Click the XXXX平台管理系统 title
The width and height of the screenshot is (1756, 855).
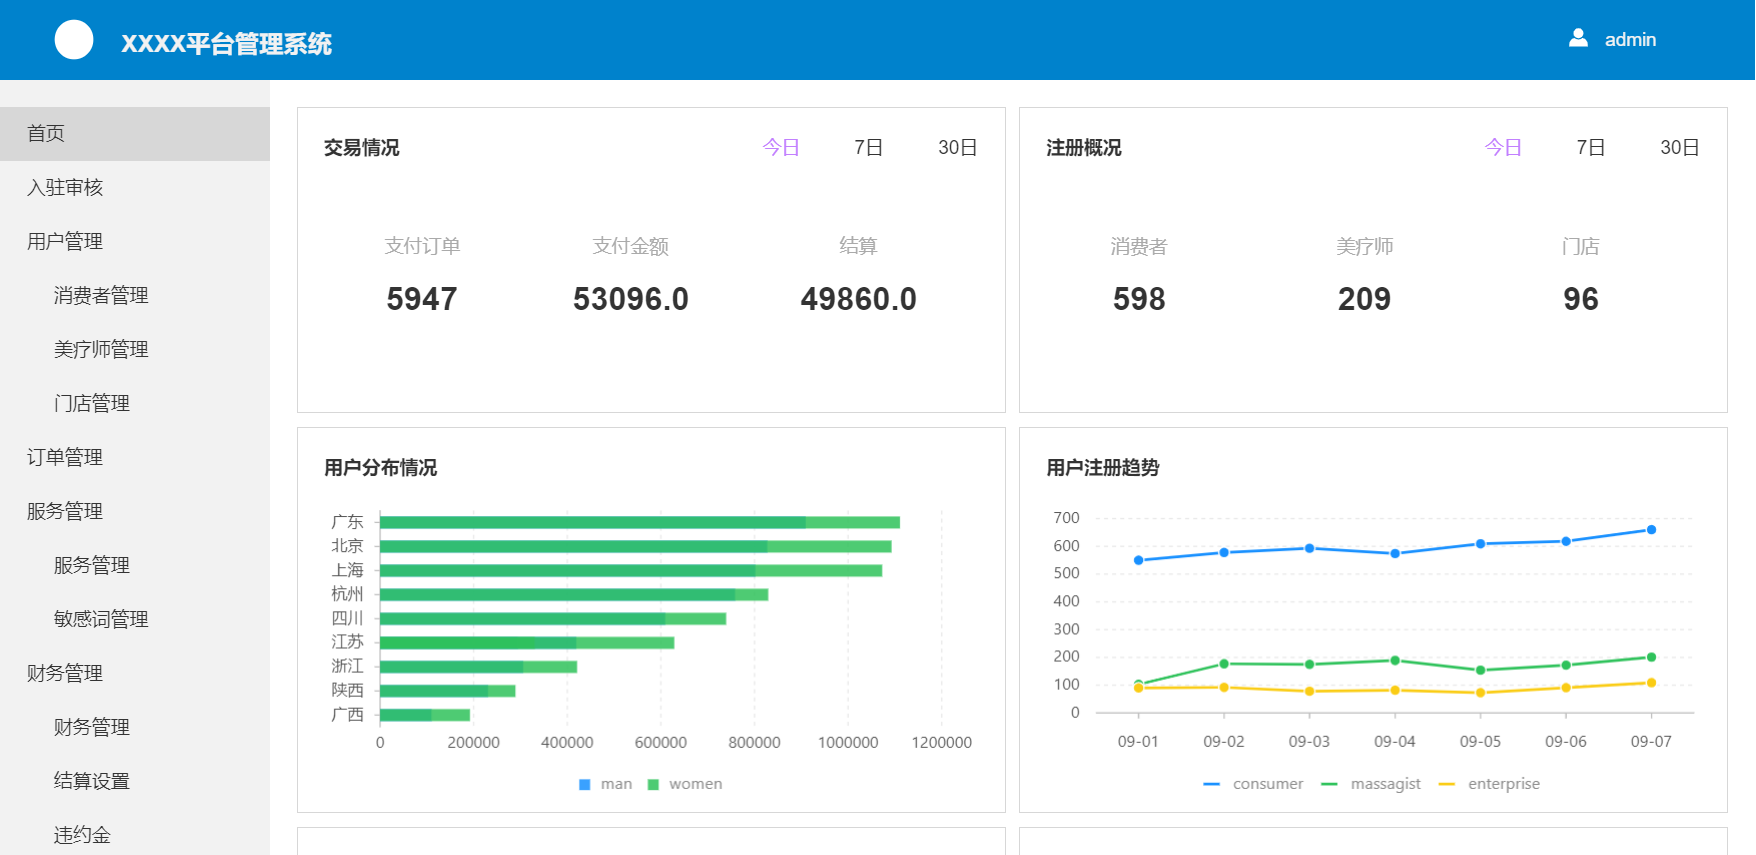226,43
